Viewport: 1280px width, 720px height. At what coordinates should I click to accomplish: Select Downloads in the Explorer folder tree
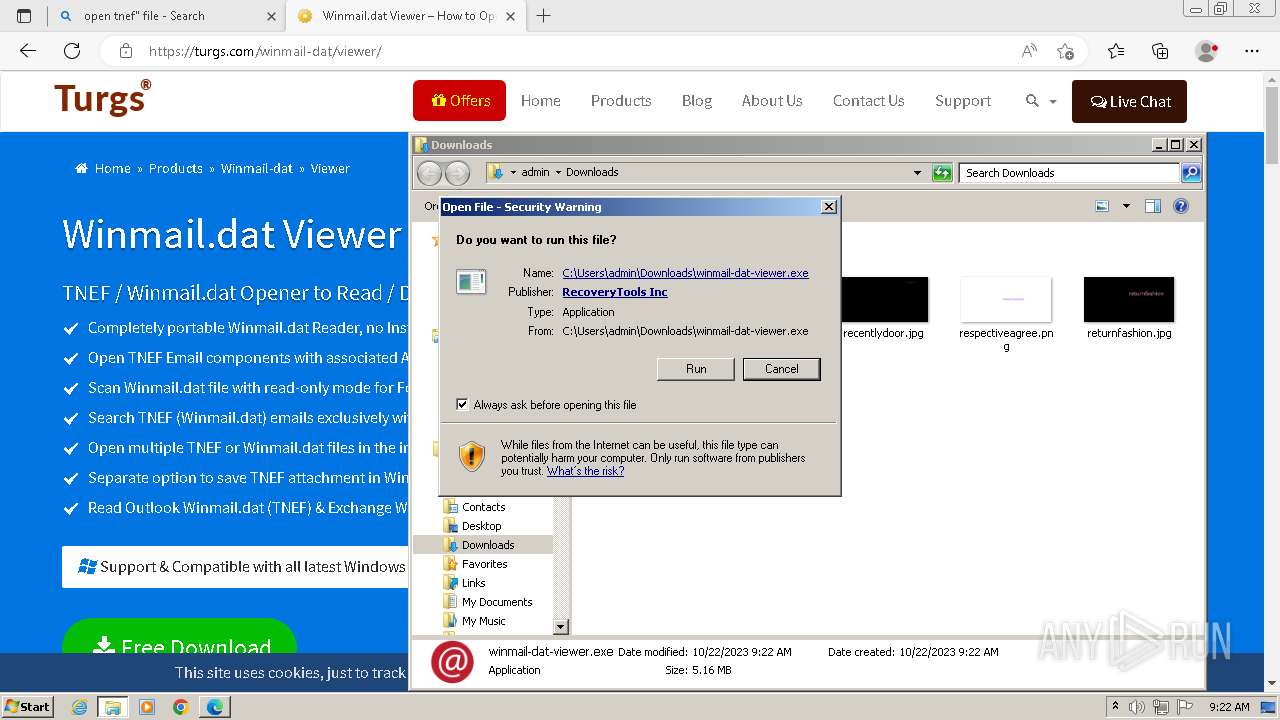coord(488,545)
